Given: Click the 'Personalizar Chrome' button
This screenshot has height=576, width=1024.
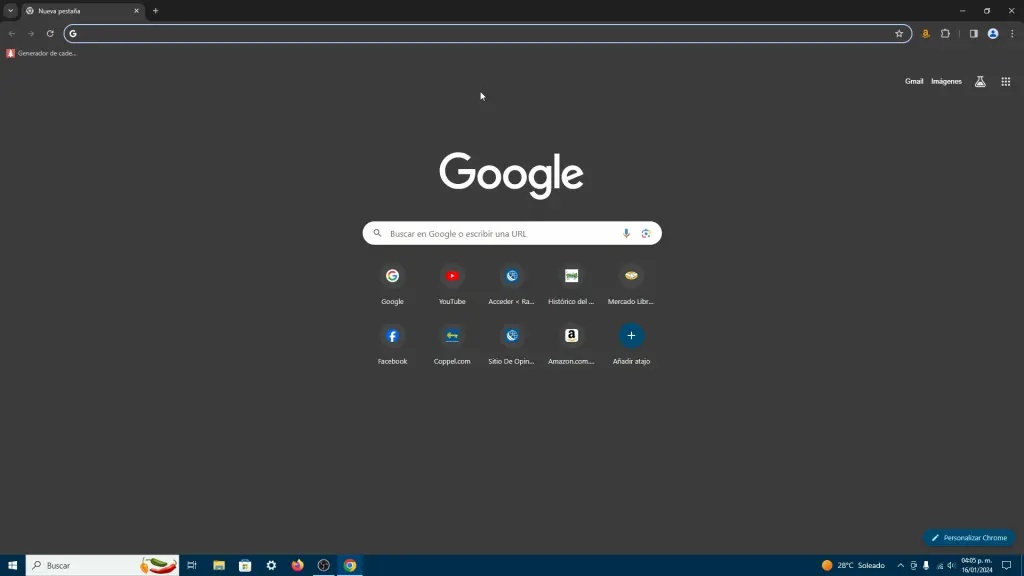Looking at the screenshot, I should point(969,537).
